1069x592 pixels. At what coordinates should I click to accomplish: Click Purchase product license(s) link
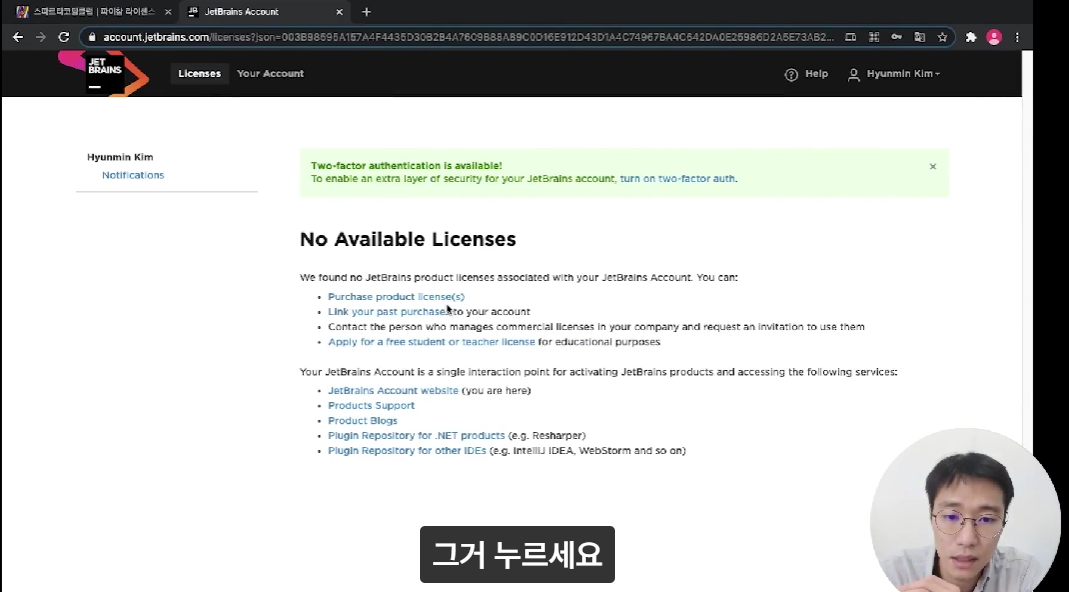pos(396,297)
